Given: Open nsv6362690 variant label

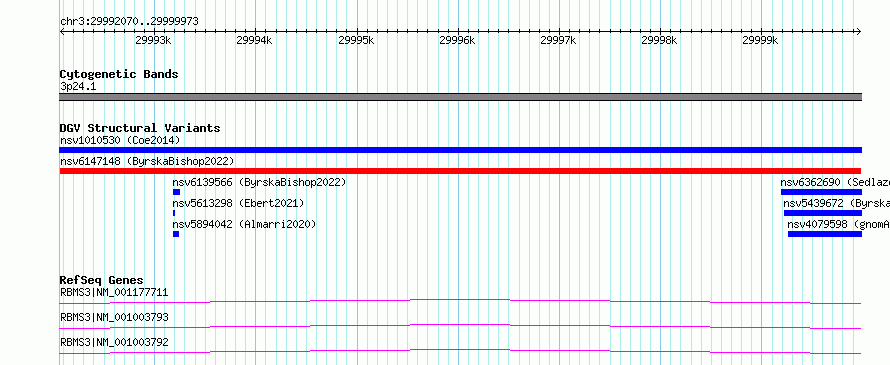Looking at the screenshot, I should click(835, 182).
